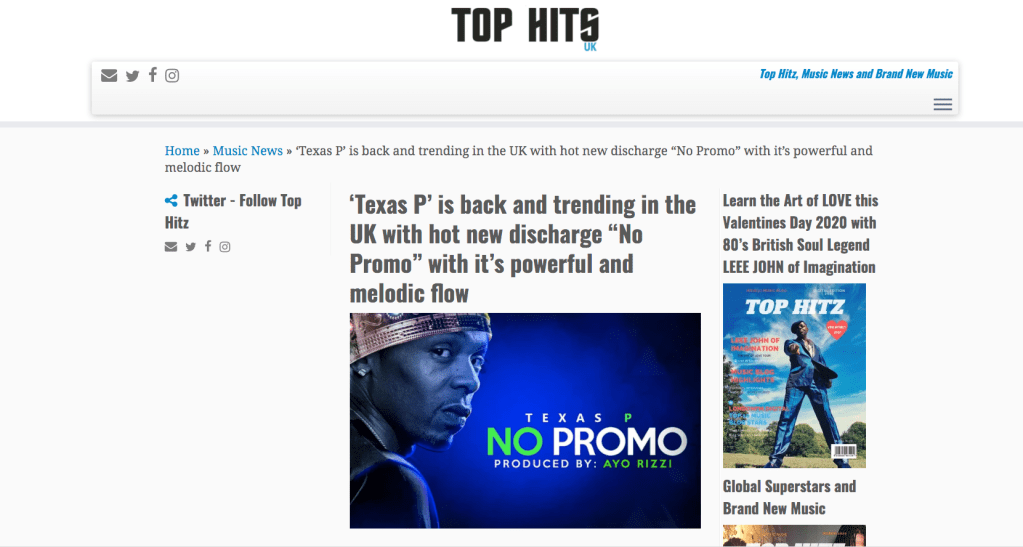Click the Top Hits UK logo
This screenshot has width=1023, height=547.
click(525, 28)
